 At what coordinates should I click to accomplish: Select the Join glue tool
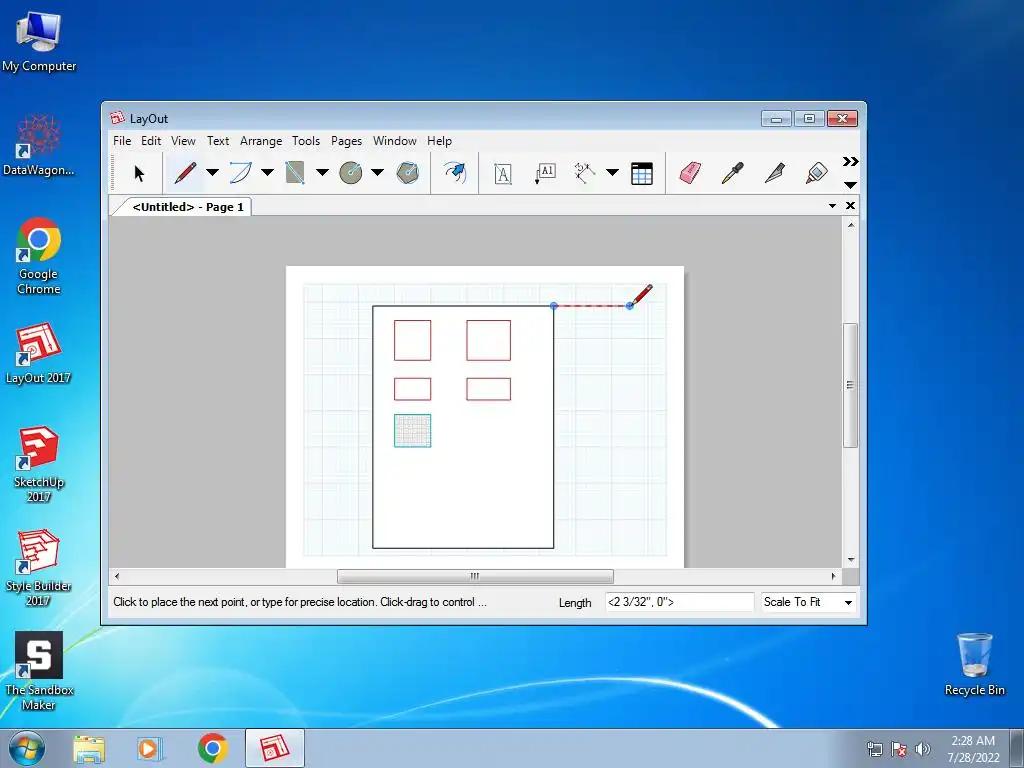(x=817, y=173)
